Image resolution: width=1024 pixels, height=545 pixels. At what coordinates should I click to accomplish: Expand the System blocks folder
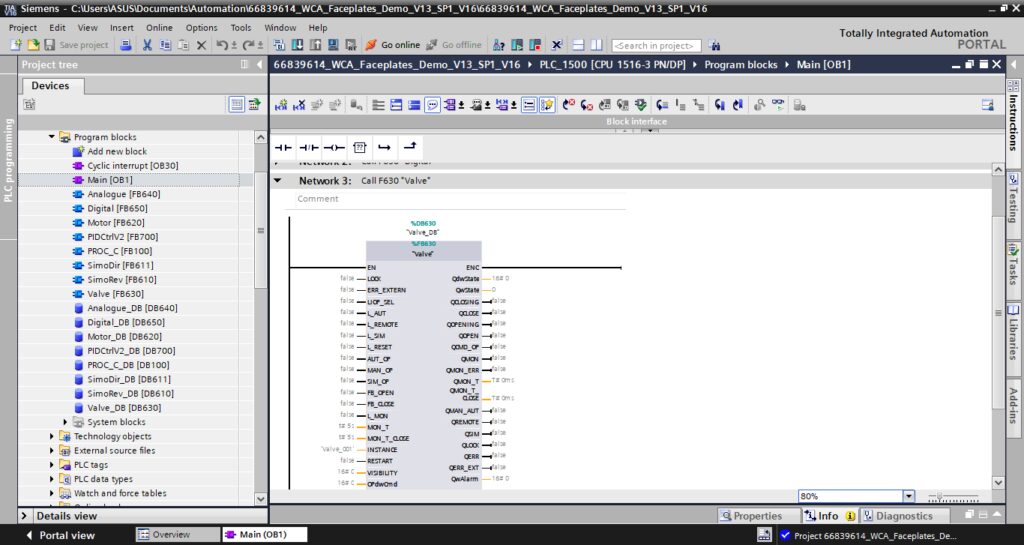[65, 422]
